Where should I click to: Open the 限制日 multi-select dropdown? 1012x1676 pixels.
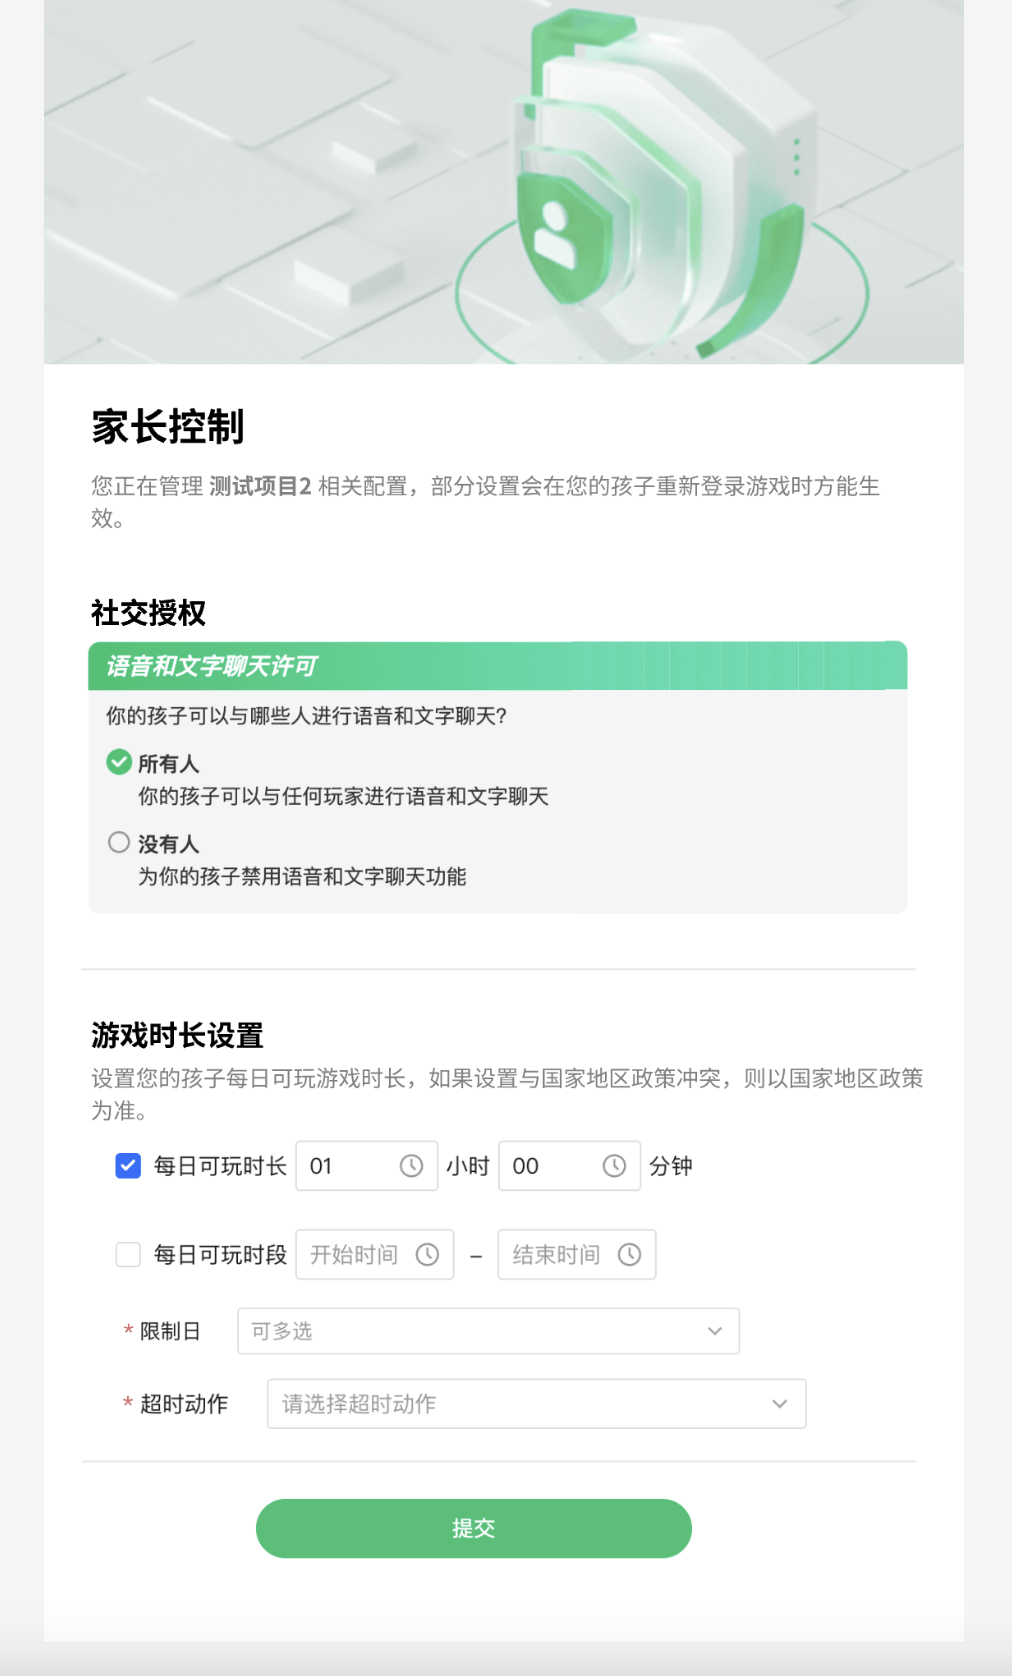488,1331
